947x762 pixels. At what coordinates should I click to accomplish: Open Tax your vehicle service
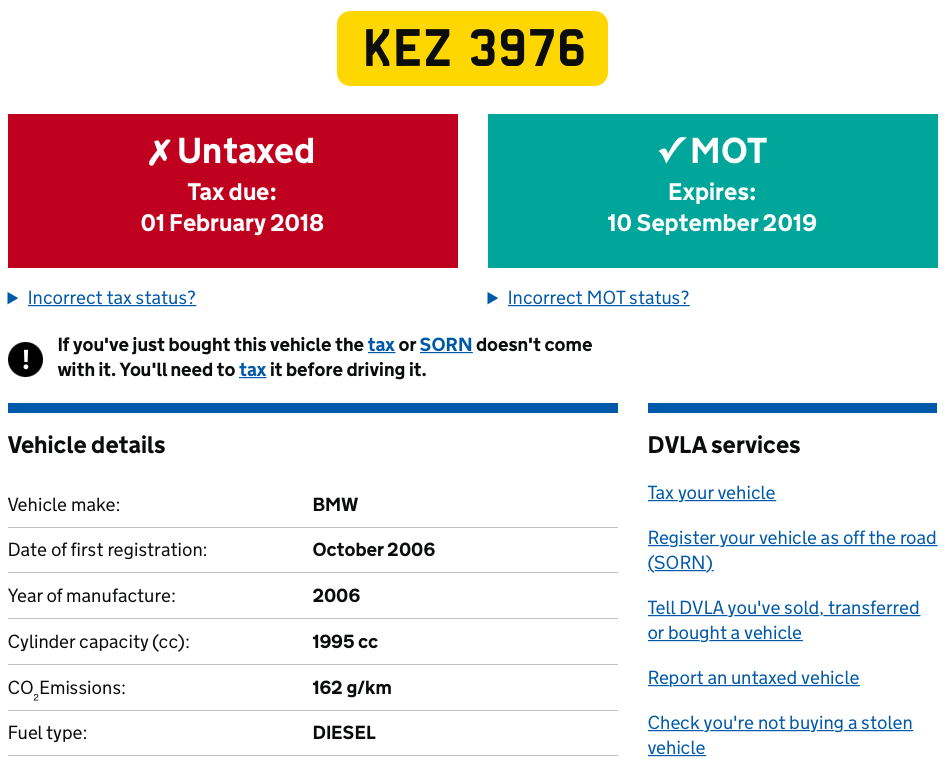coord(711,493)
